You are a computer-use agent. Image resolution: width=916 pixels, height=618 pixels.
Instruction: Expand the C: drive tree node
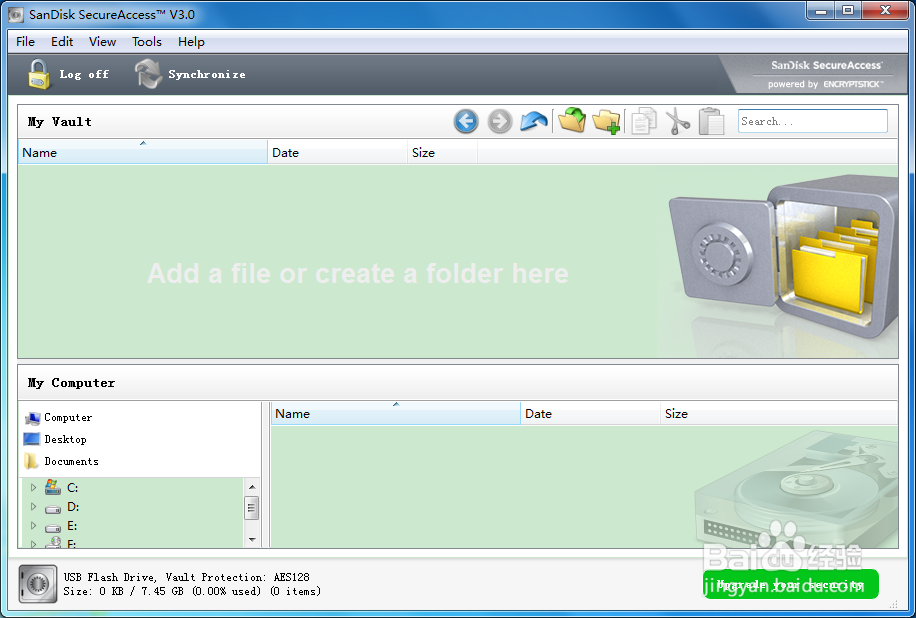(x=33, y=487)
